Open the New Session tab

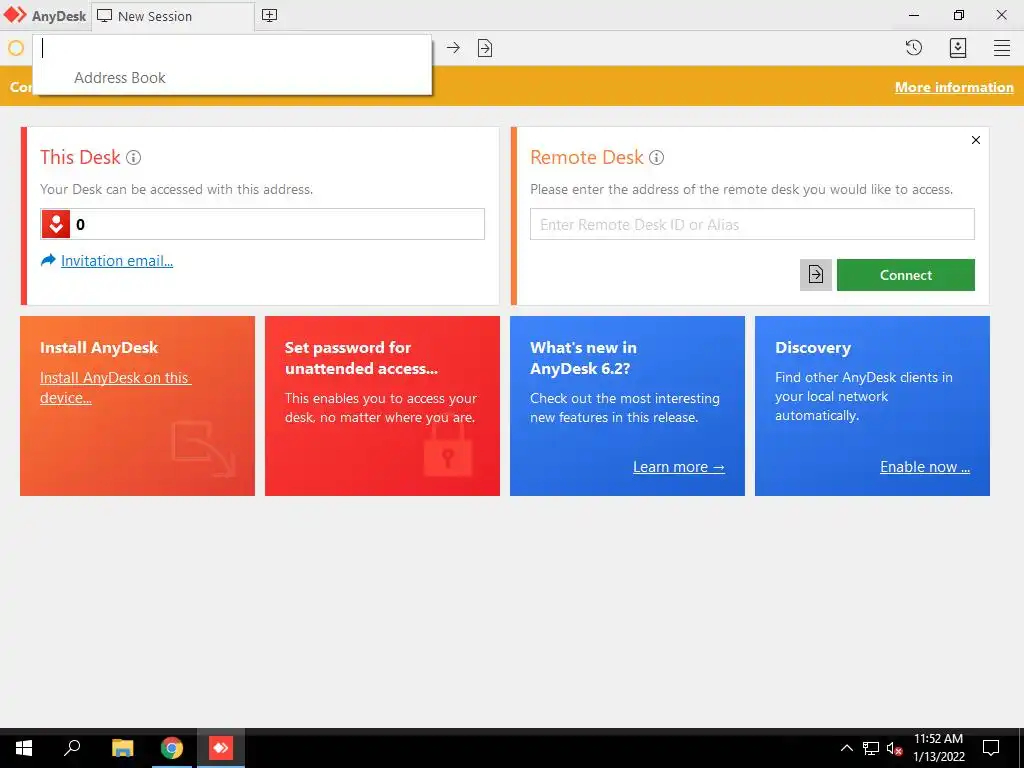173,16
